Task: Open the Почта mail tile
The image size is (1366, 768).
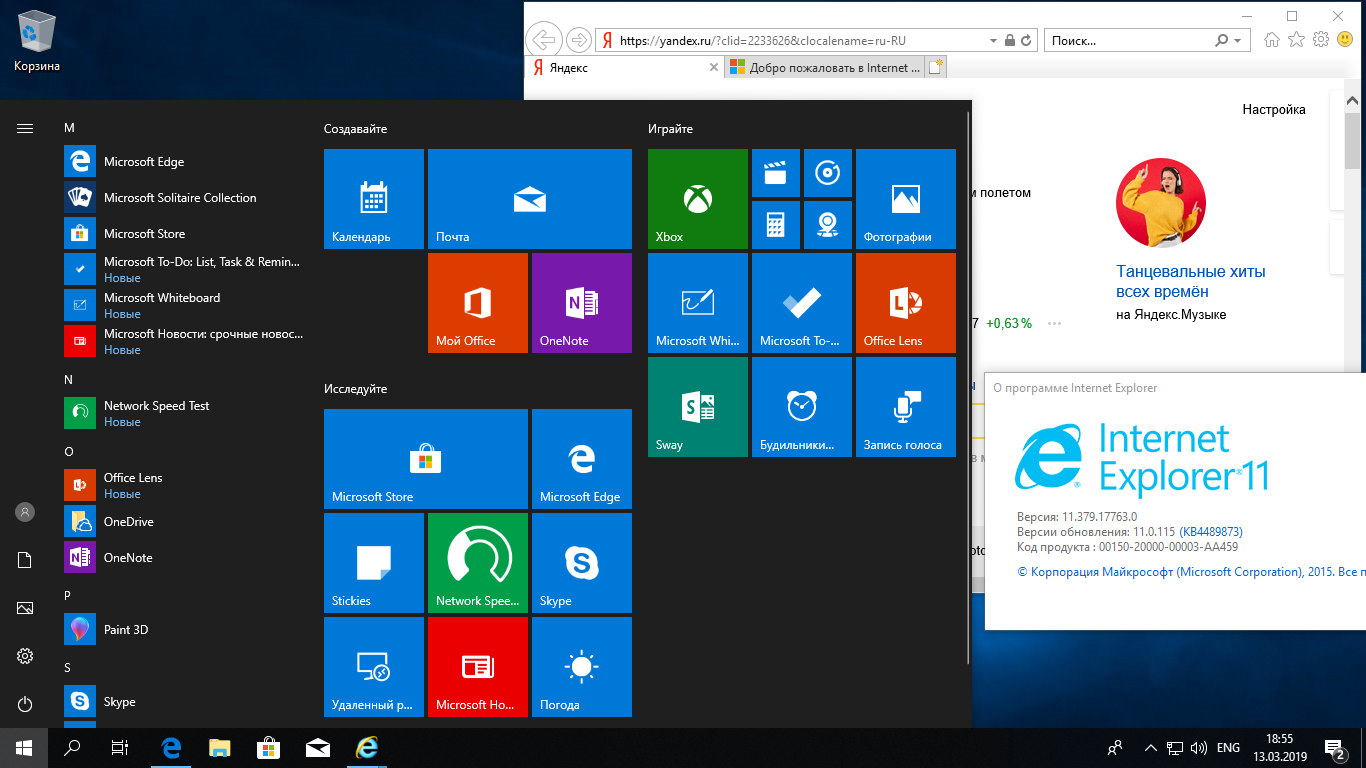Action: (x=530, y=199)
